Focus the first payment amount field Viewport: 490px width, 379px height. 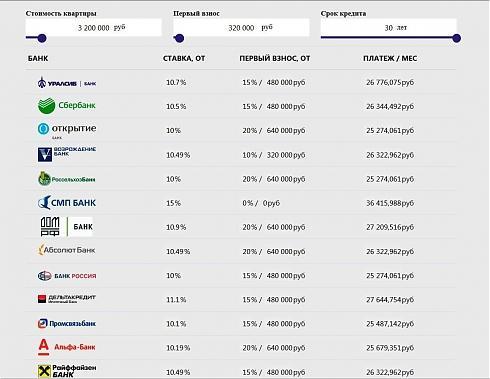tap(241, 28)
